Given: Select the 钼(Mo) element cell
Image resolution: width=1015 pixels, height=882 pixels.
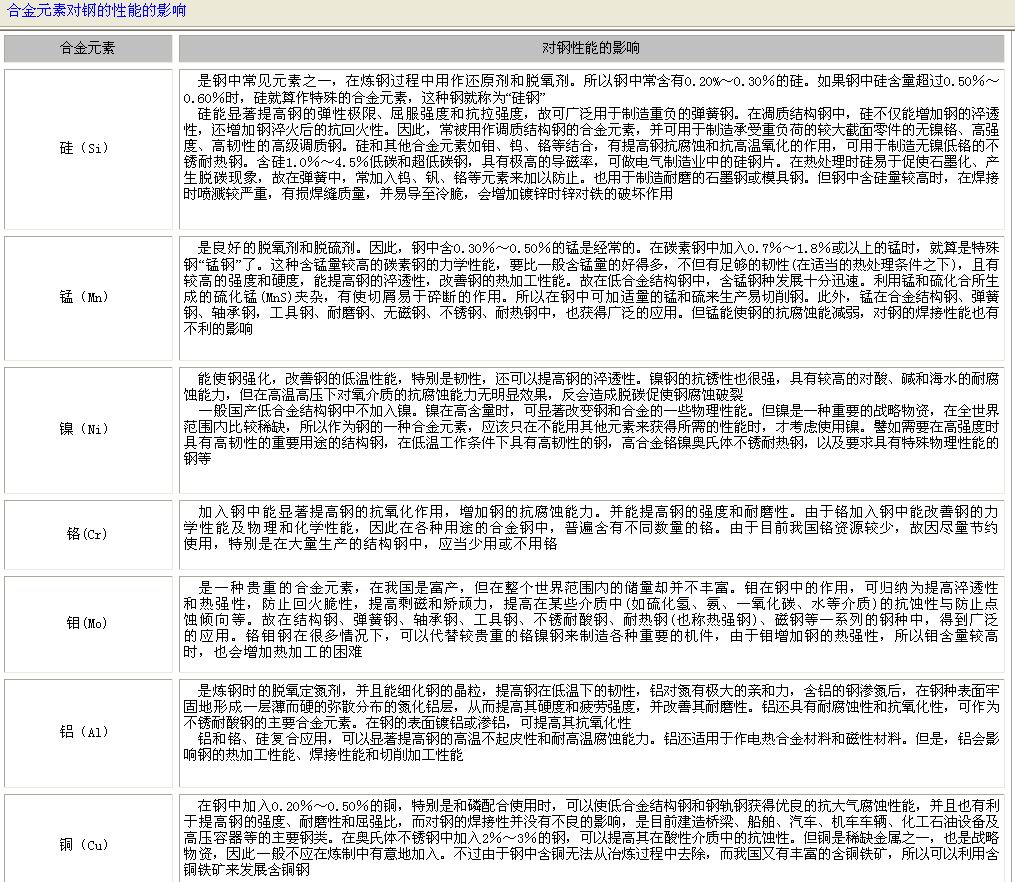Looking at the screenshot, I should click(88, 624).
